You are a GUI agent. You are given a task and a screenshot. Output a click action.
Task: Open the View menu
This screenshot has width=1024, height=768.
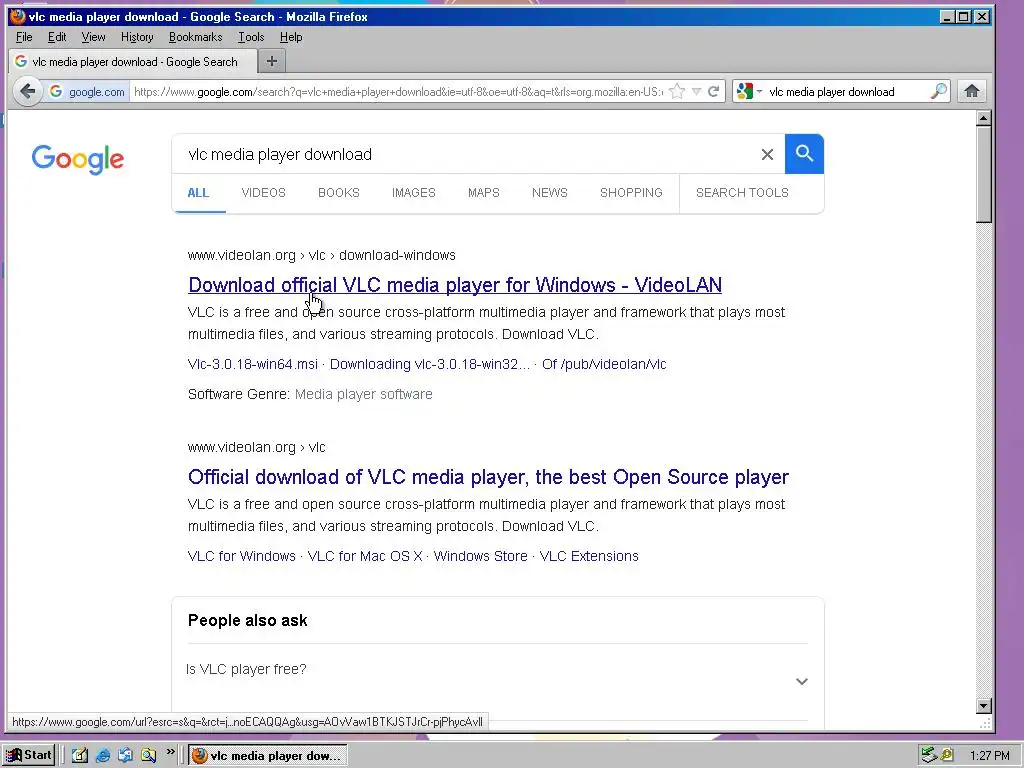[x=93, y=37]
